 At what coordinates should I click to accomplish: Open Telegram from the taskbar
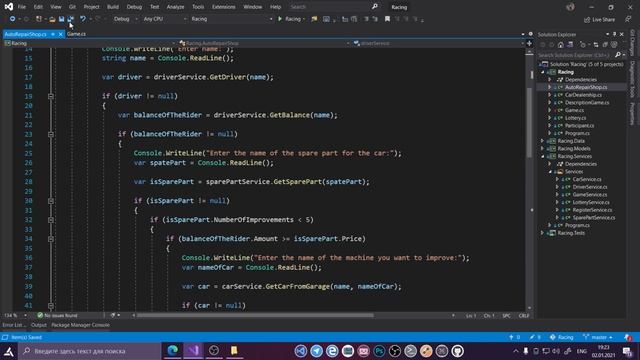click(x=316, y=351)
